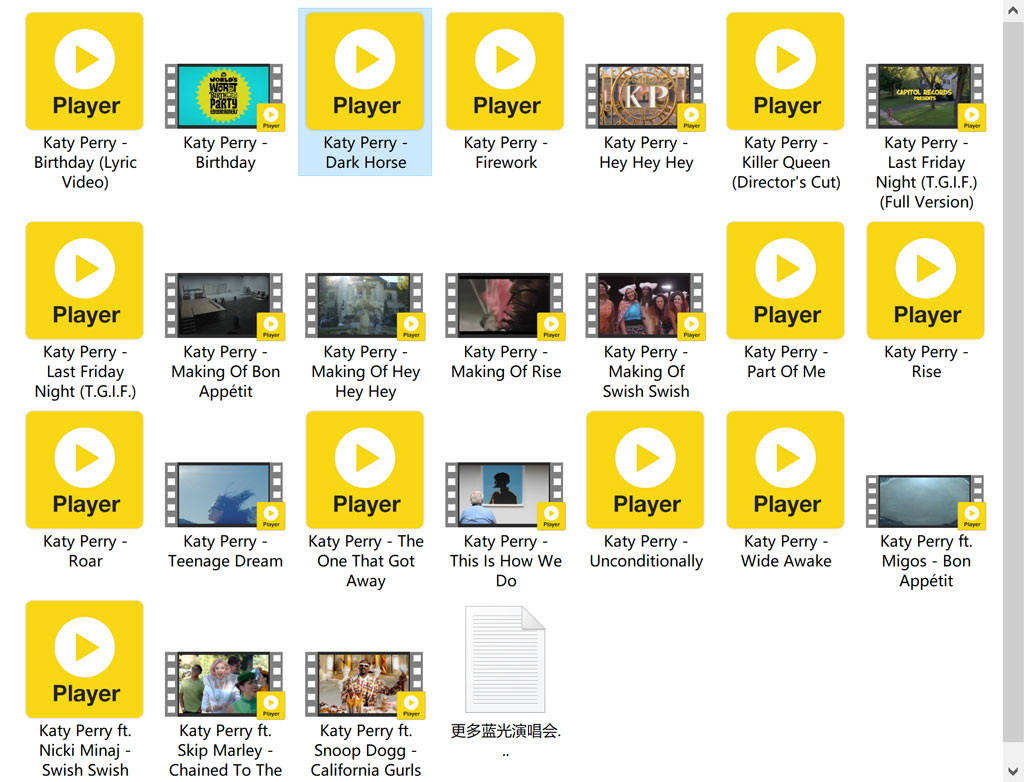Select Nicki Minaj - Swish Swish Player icon
Viewport: 1024px width, 782px height.
point(85,659)
